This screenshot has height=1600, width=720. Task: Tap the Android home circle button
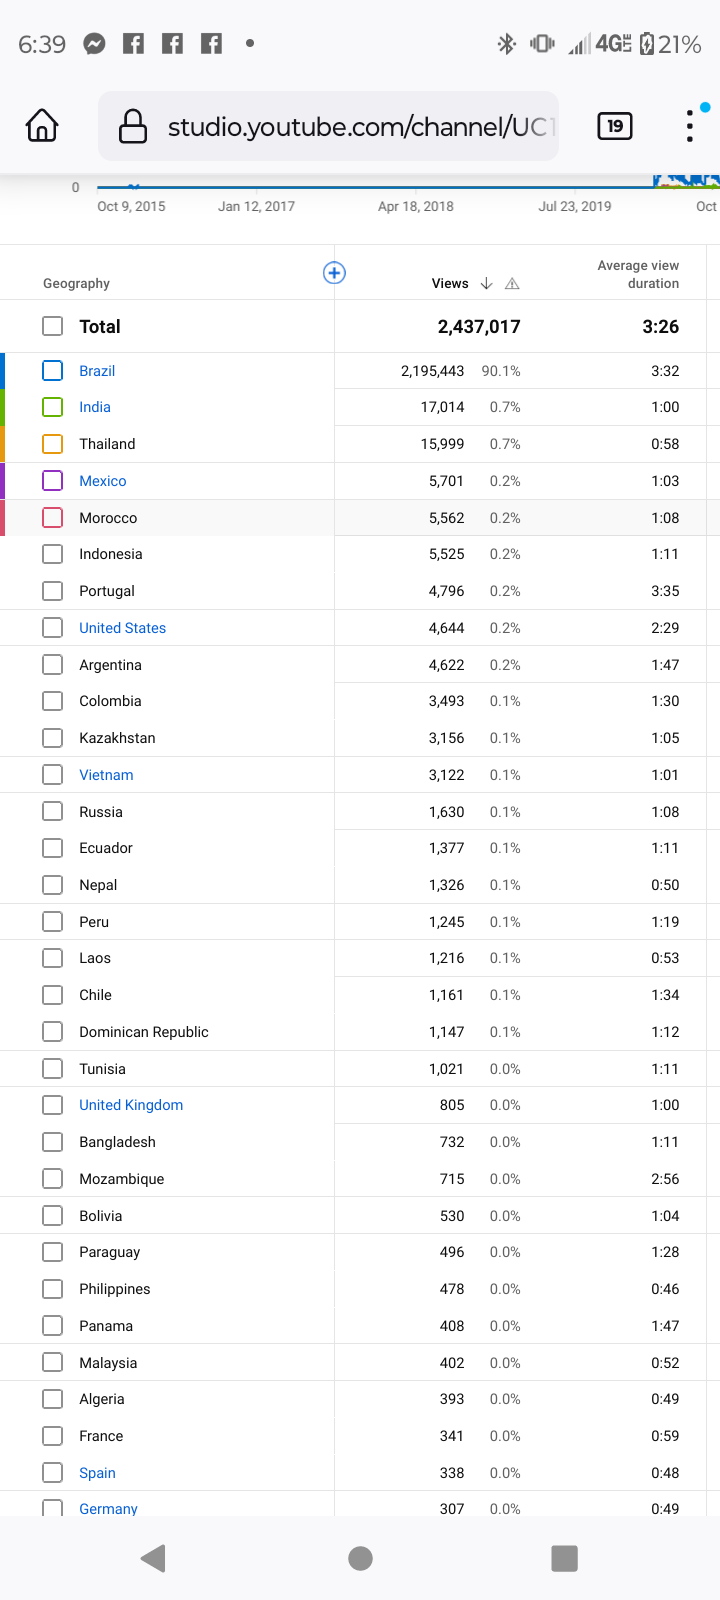pyautogui.click(x=360, y=1558)
